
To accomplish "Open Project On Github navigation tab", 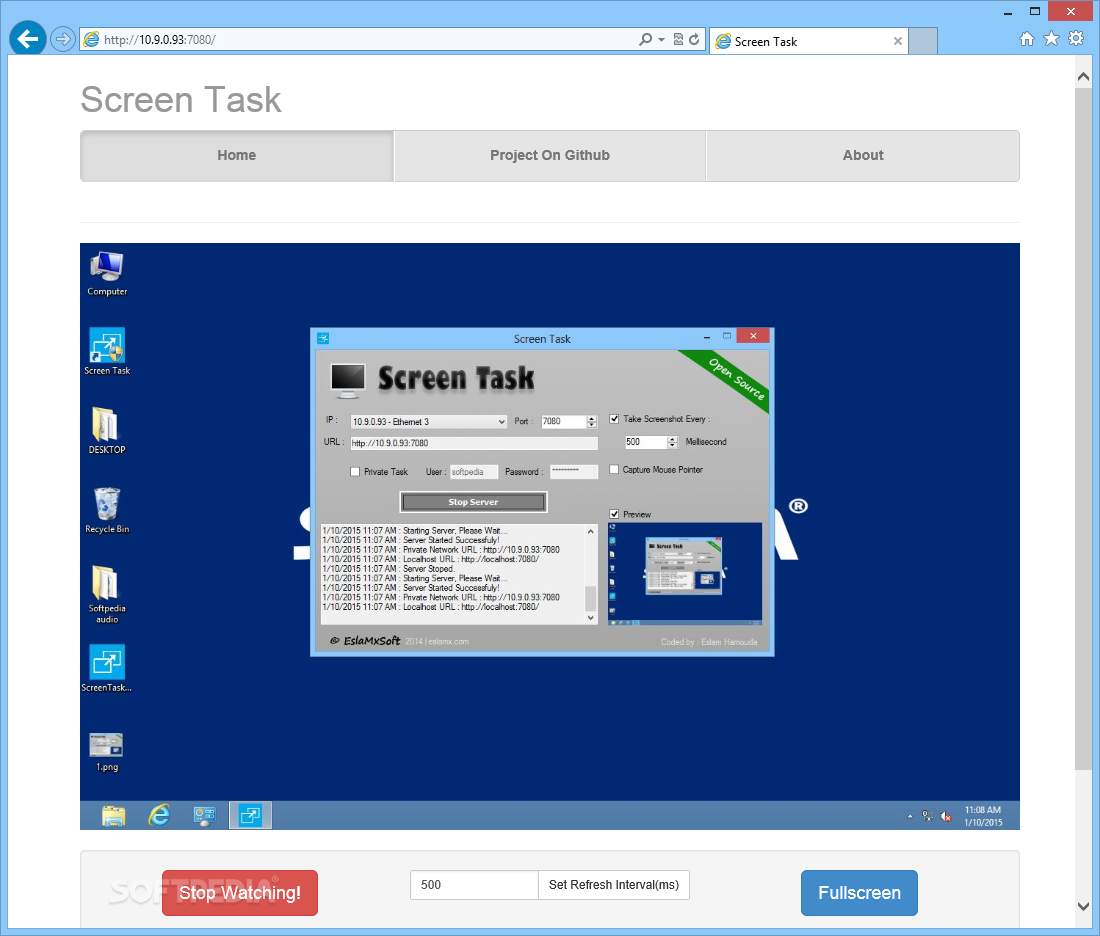I will coord(549,155).
